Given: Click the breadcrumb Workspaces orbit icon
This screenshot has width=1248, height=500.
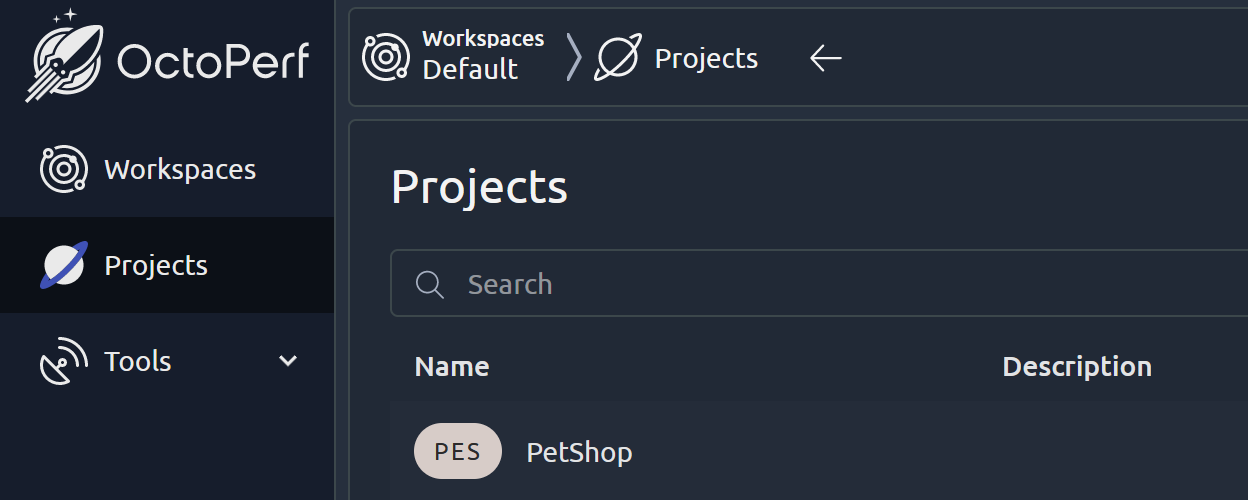Looking at the screenshot, I should click(x=386, y=57).
